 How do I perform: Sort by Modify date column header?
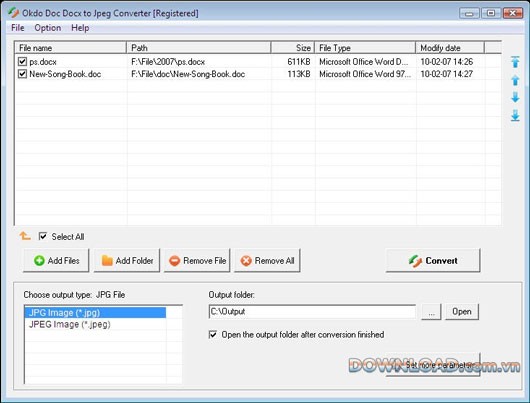tap(450, 48)
